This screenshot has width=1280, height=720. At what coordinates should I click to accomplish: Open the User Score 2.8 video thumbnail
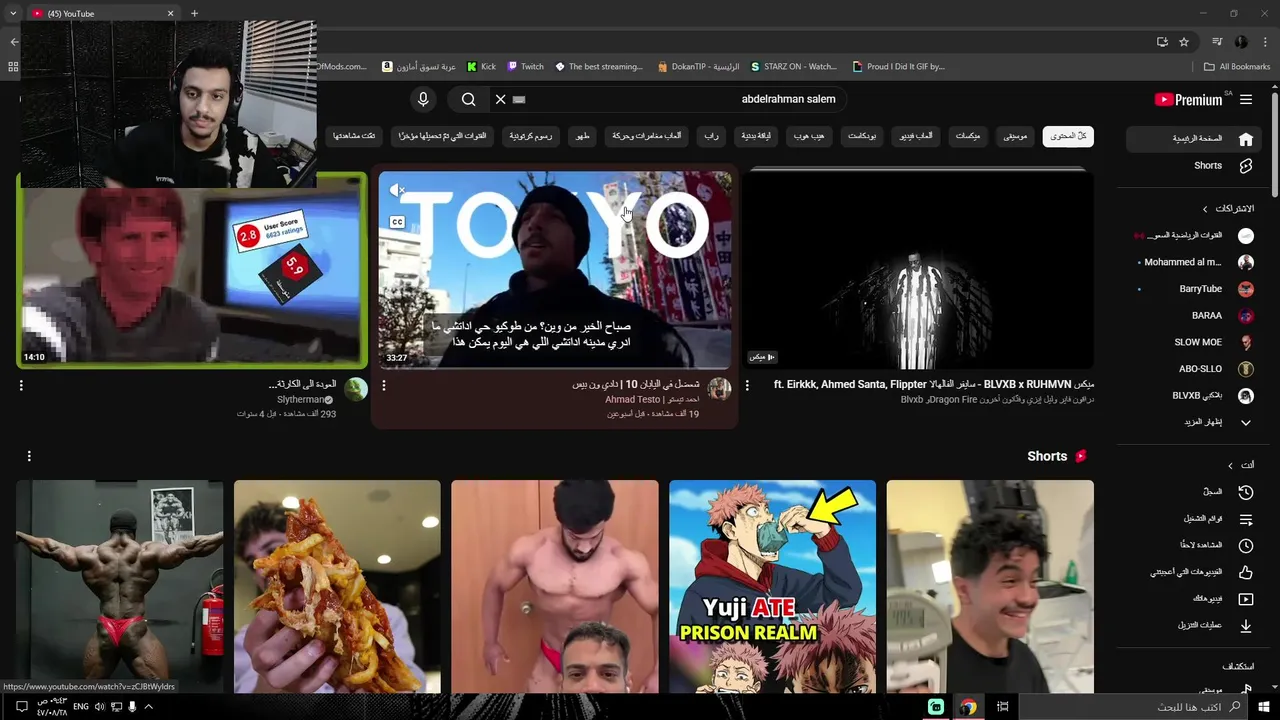(192, 270)
